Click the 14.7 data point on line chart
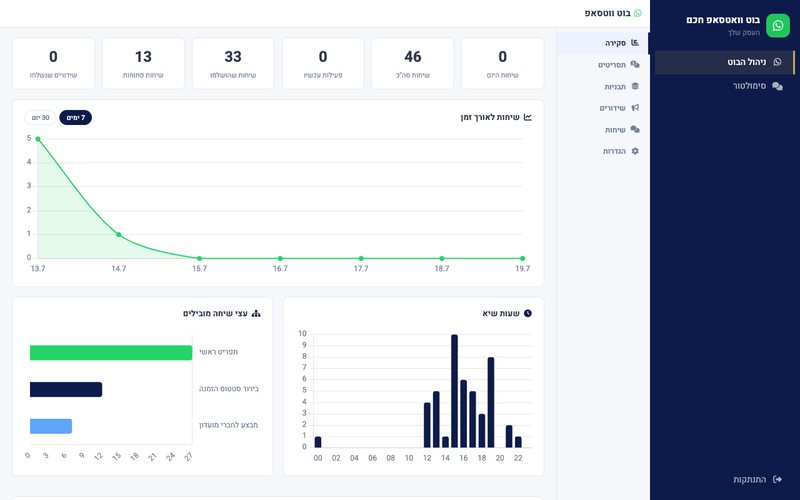 click(x=119, y=235)
